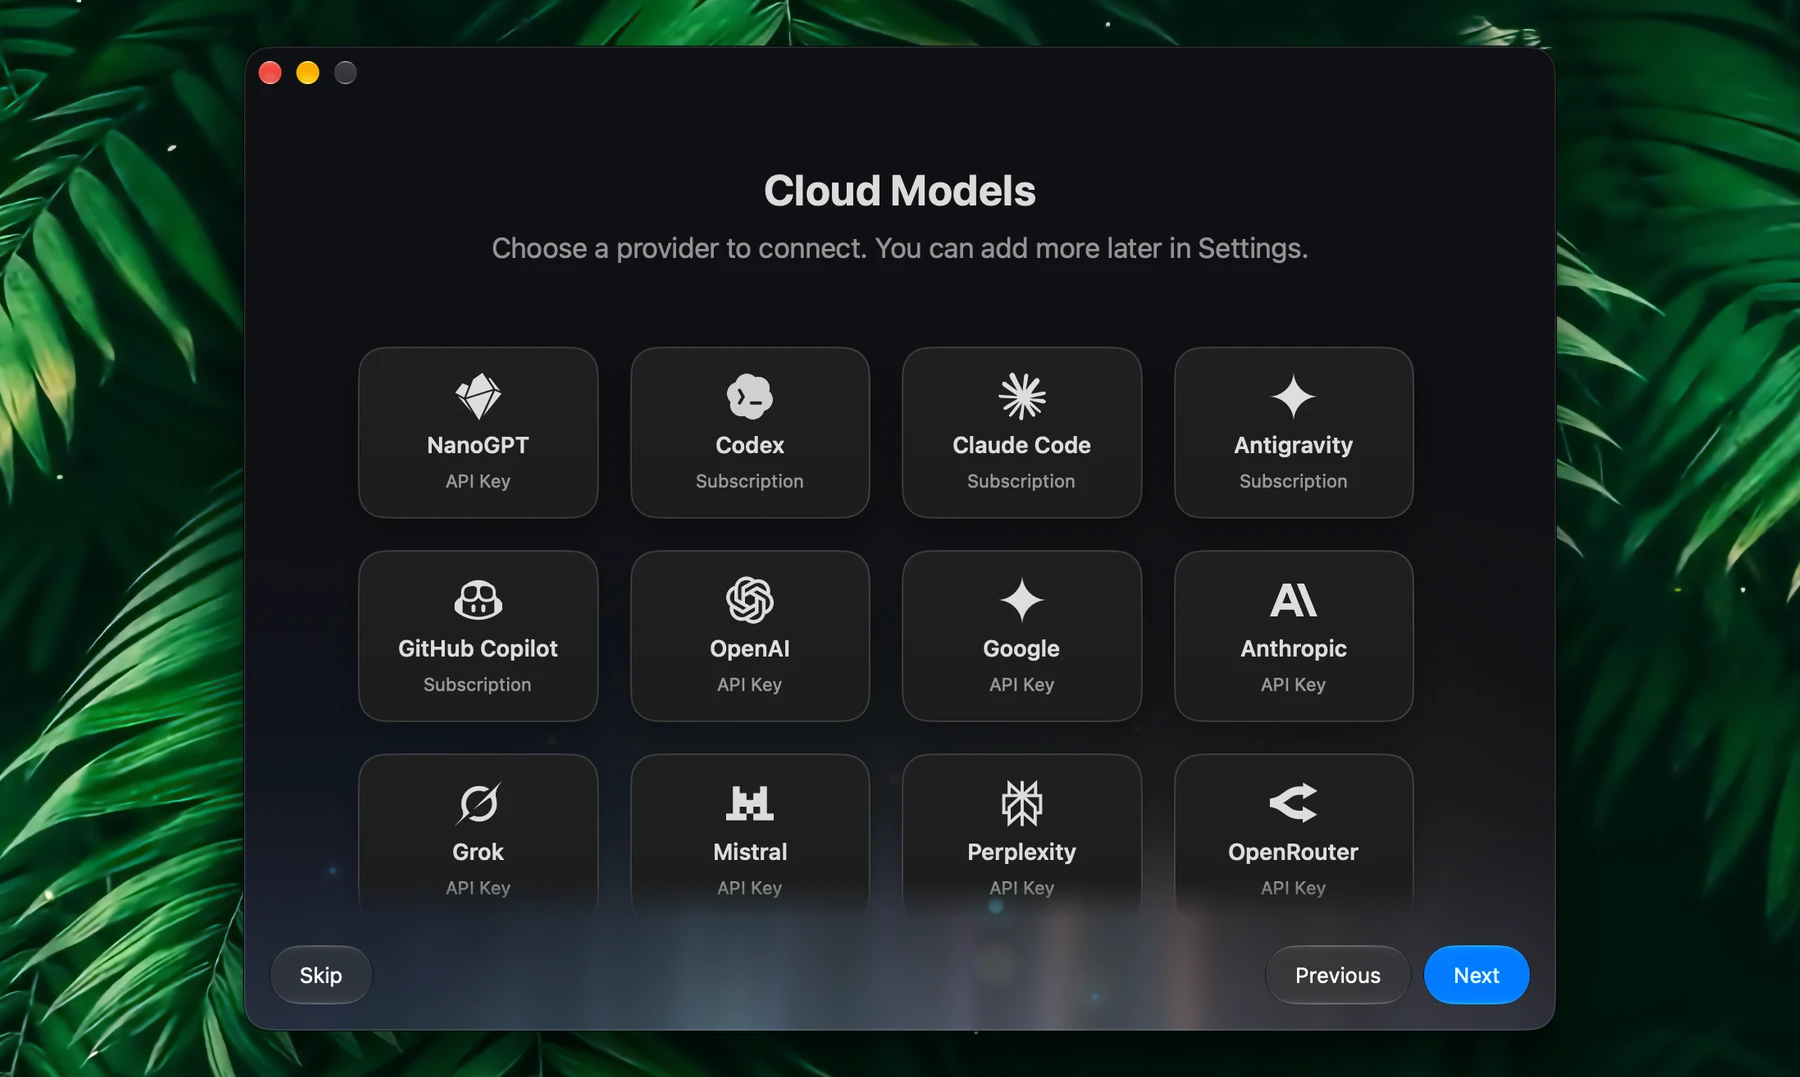Click the Anthropic AI logo icon
The height and width of the screenshot is (1077, 1800).
(x=1293, y=600)
